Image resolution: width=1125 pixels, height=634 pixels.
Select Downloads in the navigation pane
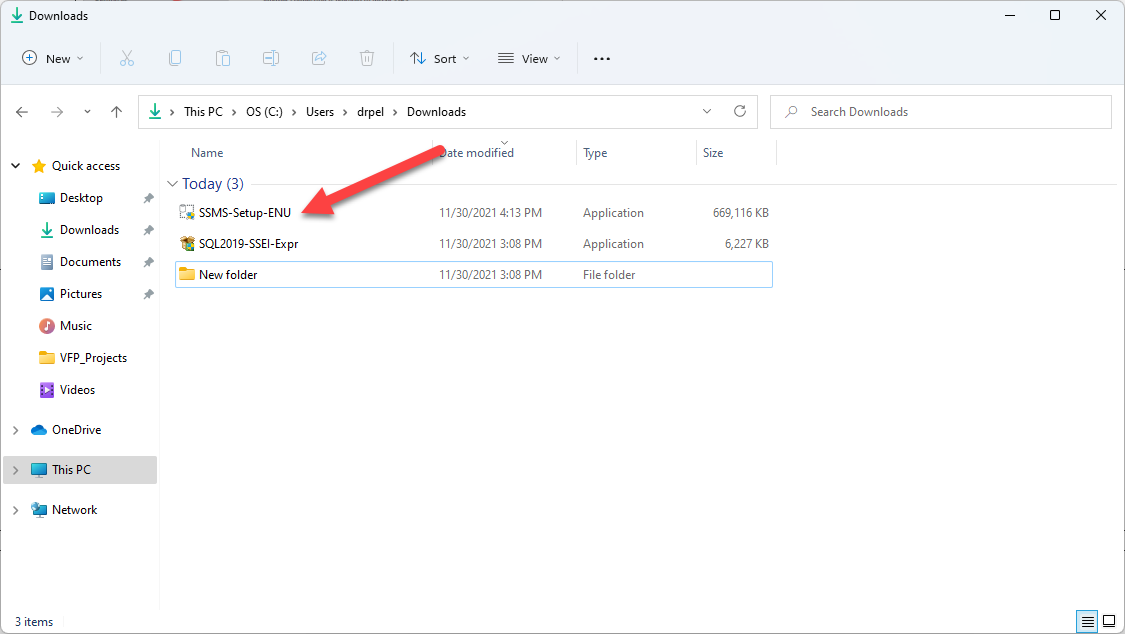point(89,230)
